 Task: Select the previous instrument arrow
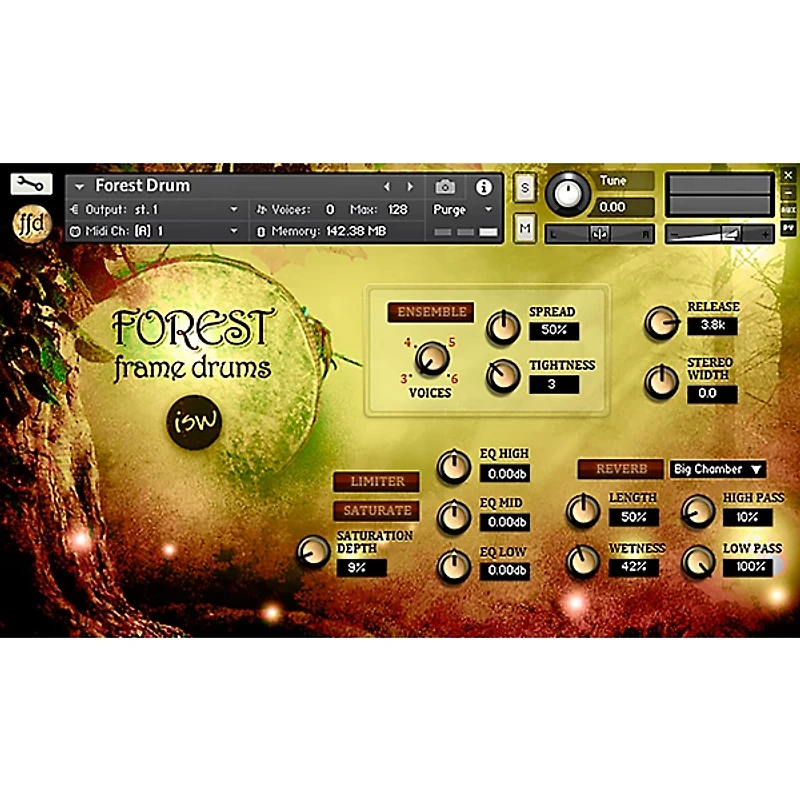(387, 187)
